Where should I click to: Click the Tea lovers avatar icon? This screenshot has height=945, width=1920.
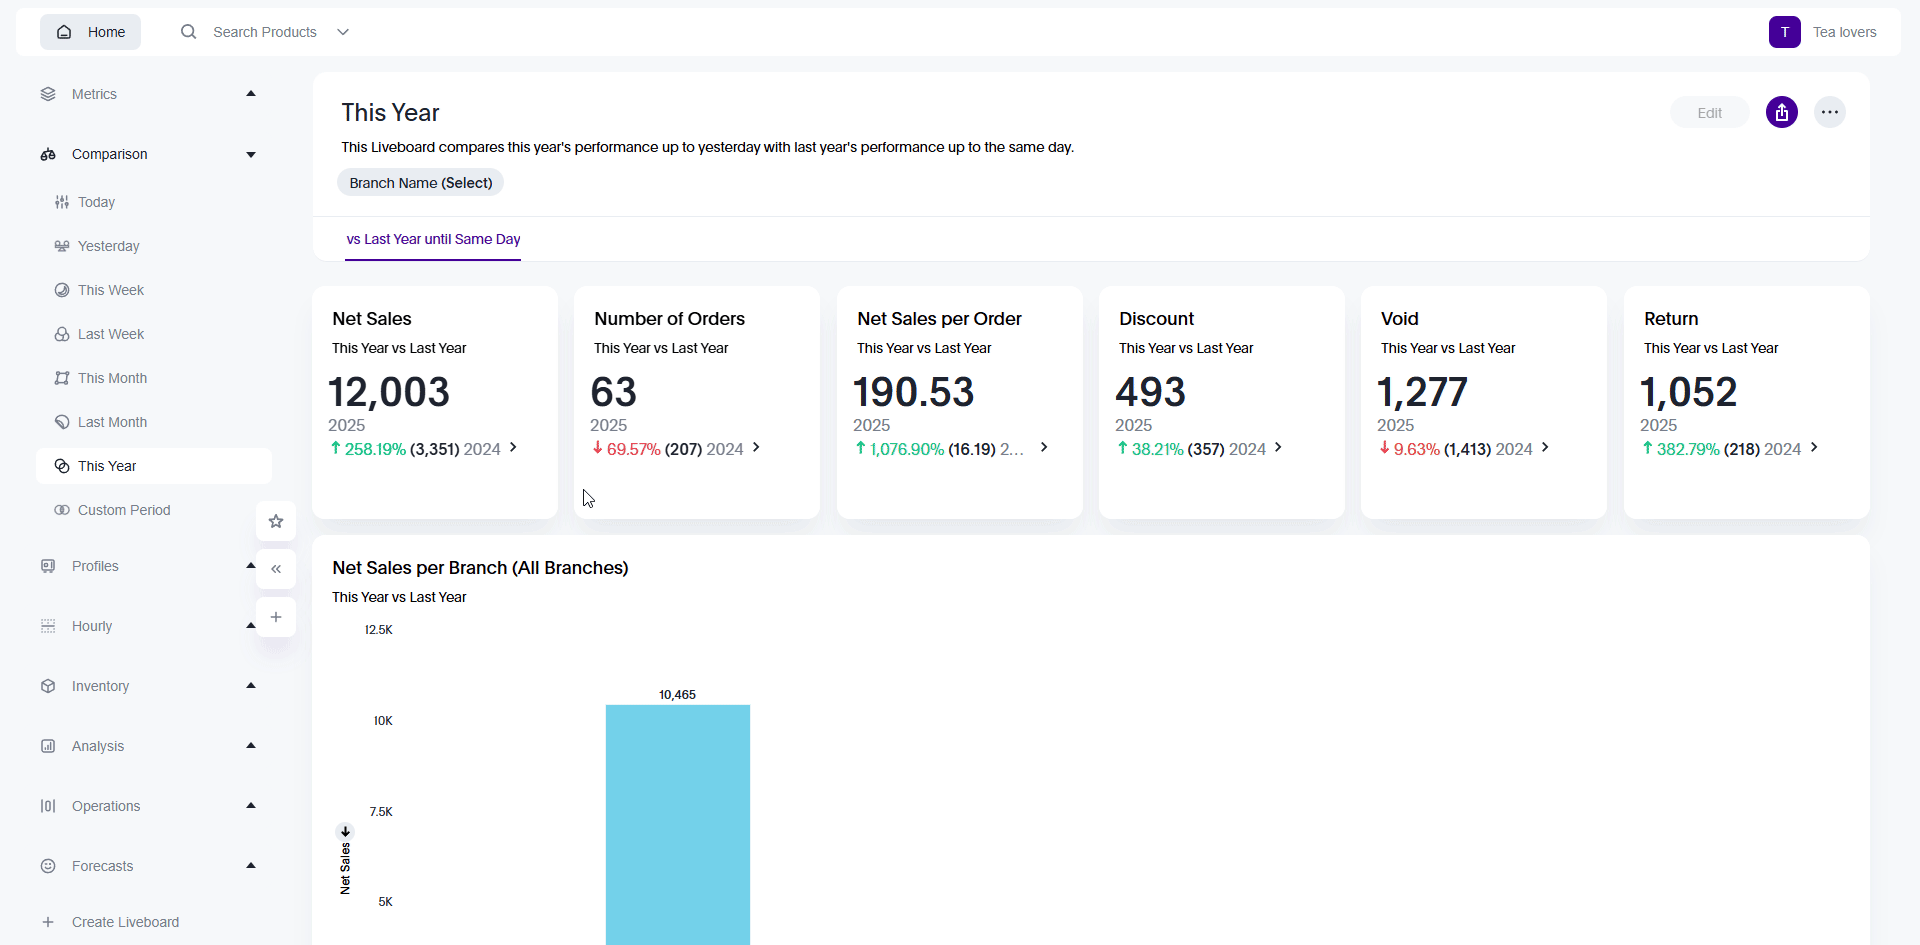tap(1784, 32)
